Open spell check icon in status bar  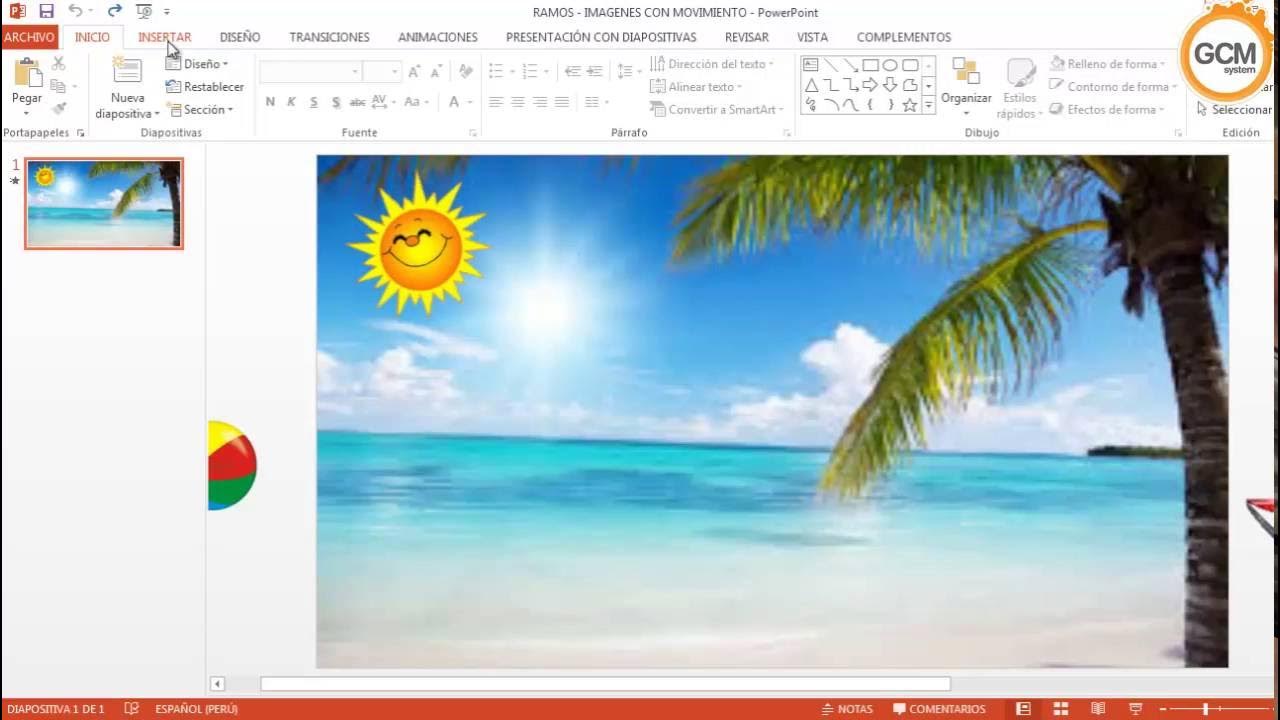click(131, 708)
